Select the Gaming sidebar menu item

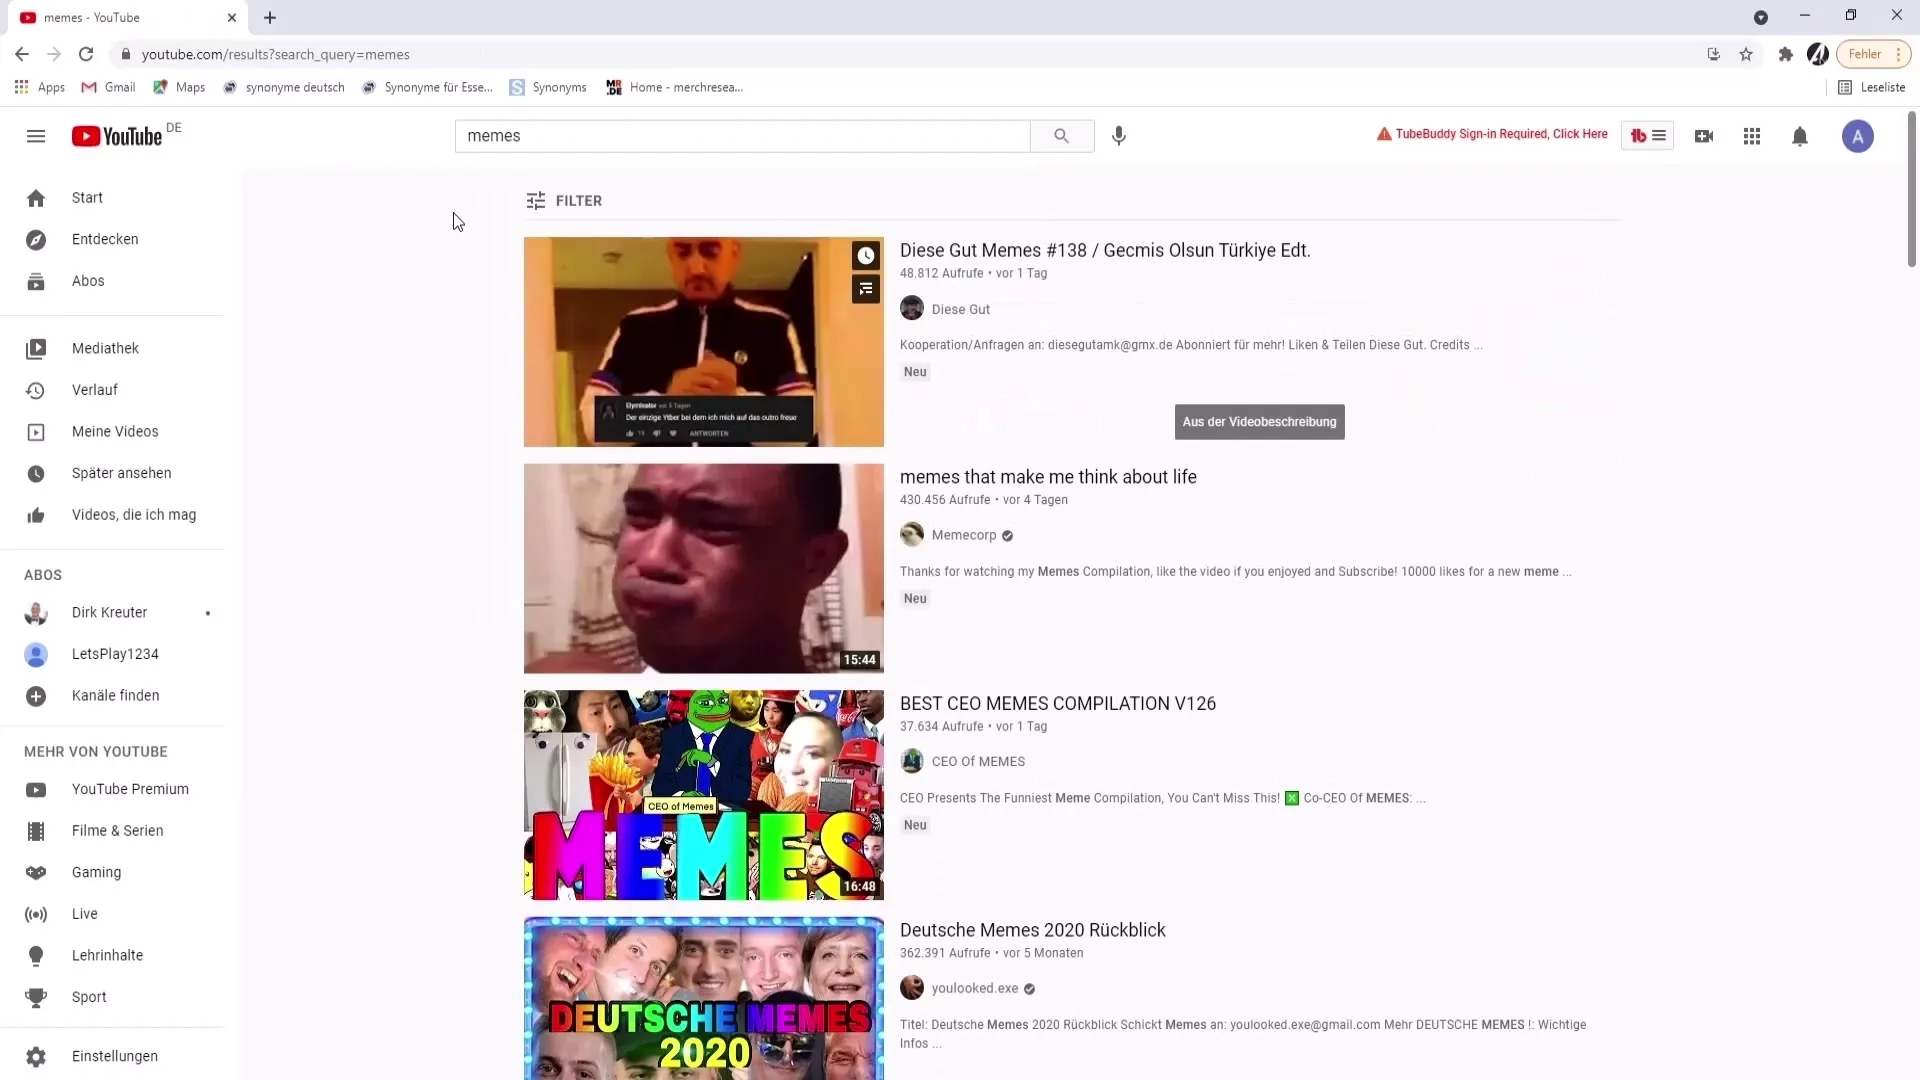click(x=96, y=872)
